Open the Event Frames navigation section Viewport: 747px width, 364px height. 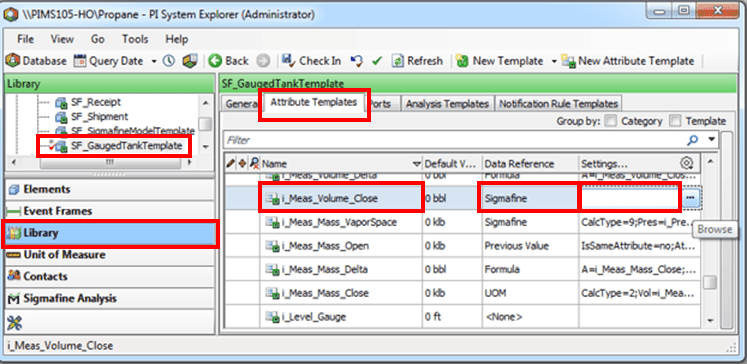(x=110, y=211)
